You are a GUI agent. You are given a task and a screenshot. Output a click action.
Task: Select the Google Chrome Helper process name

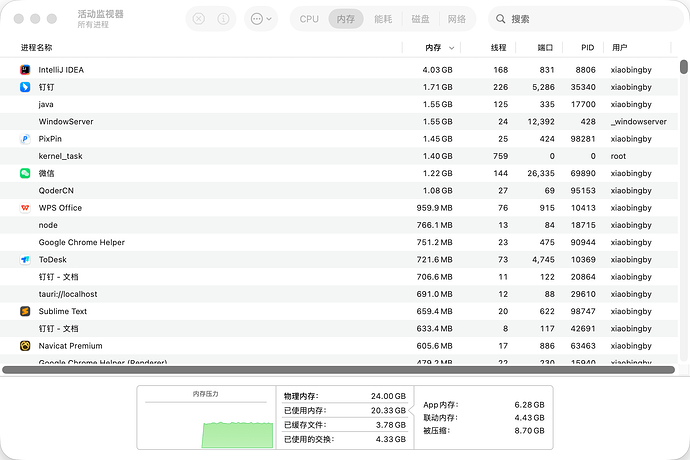[x=81, y=242]
